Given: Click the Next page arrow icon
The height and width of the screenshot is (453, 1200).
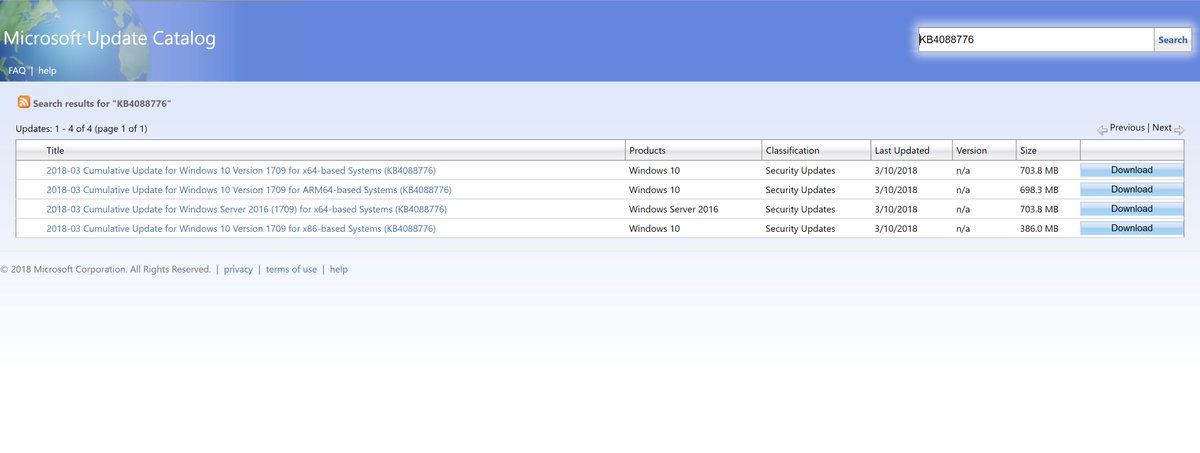Looking at the screenshot, I should click(1179, 130).
